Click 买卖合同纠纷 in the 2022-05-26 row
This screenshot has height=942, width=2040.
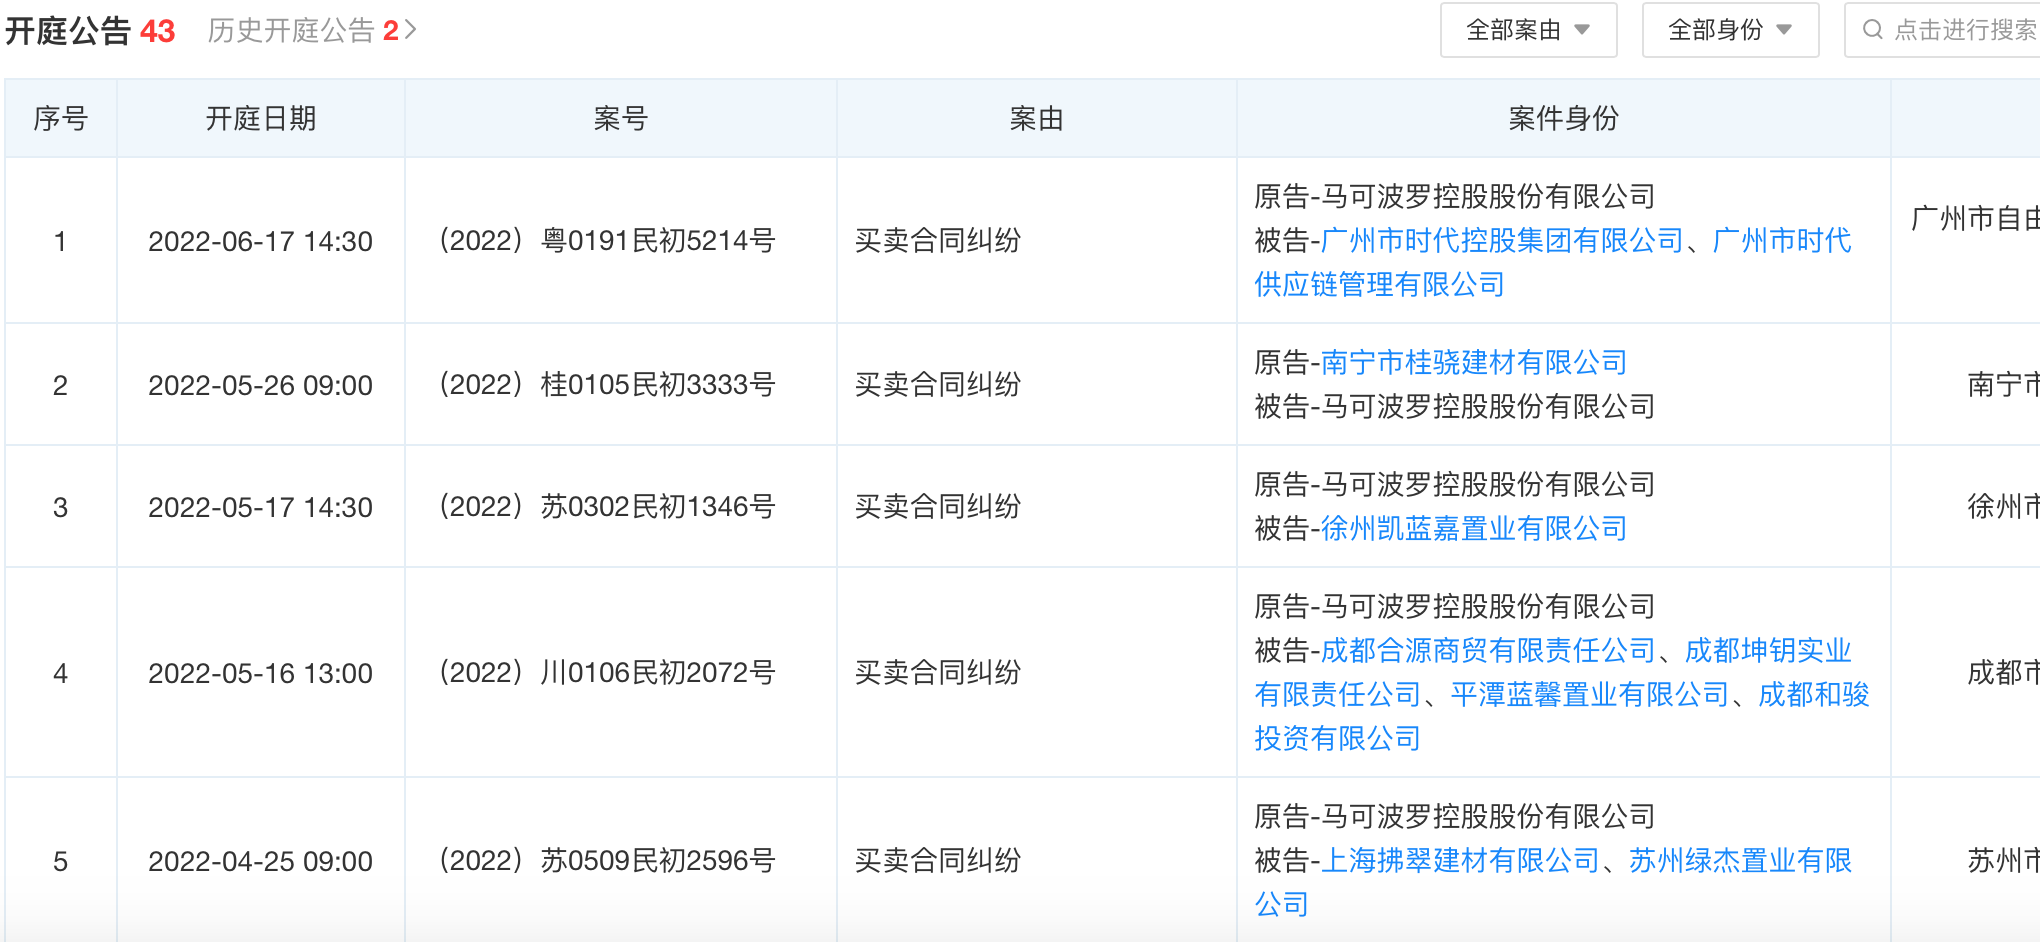pyautogui.click(x=938, y=385)
